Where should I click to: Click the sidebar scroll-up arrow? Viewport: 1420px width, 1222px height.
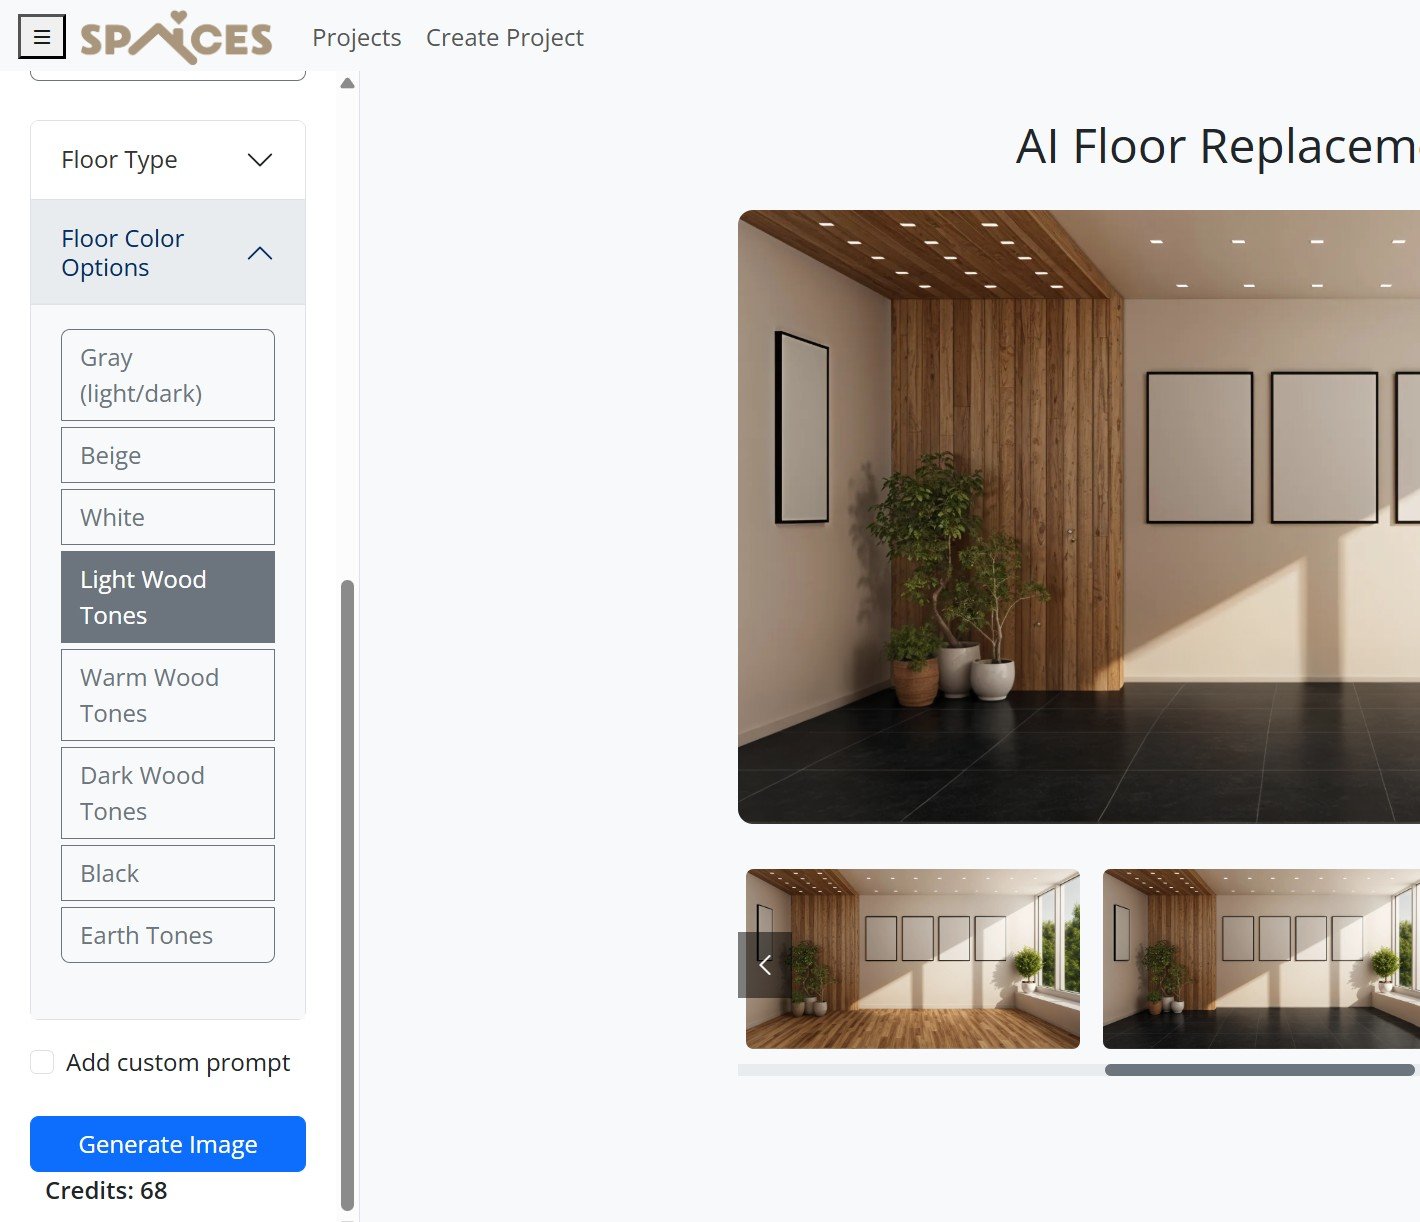click(347, 83)
